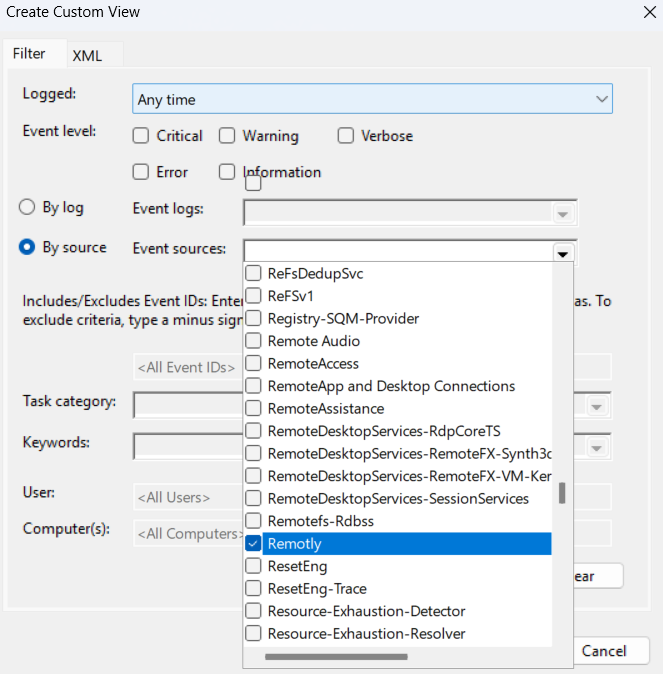This screenshot has width=663, height=674.
Task: Tick the Resource-Exhaustion-Detector source checkbox
Action: point(254,611)
